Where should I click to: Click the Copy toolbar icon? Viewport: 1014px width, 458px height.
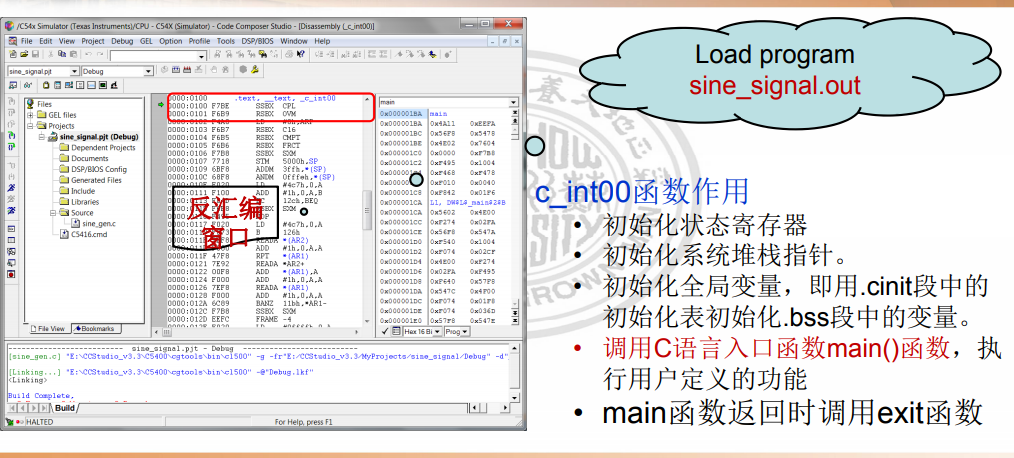62,54
